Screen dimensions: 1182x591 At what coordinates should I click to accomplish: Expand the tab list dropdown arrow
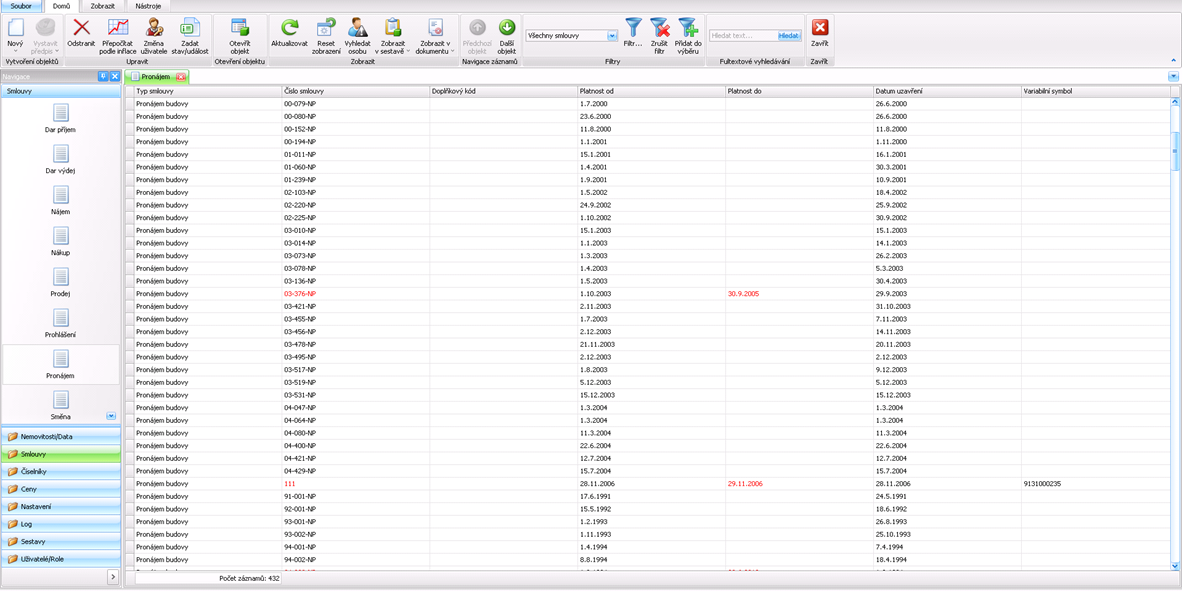pyautogui.click(x=1173, y=77)
